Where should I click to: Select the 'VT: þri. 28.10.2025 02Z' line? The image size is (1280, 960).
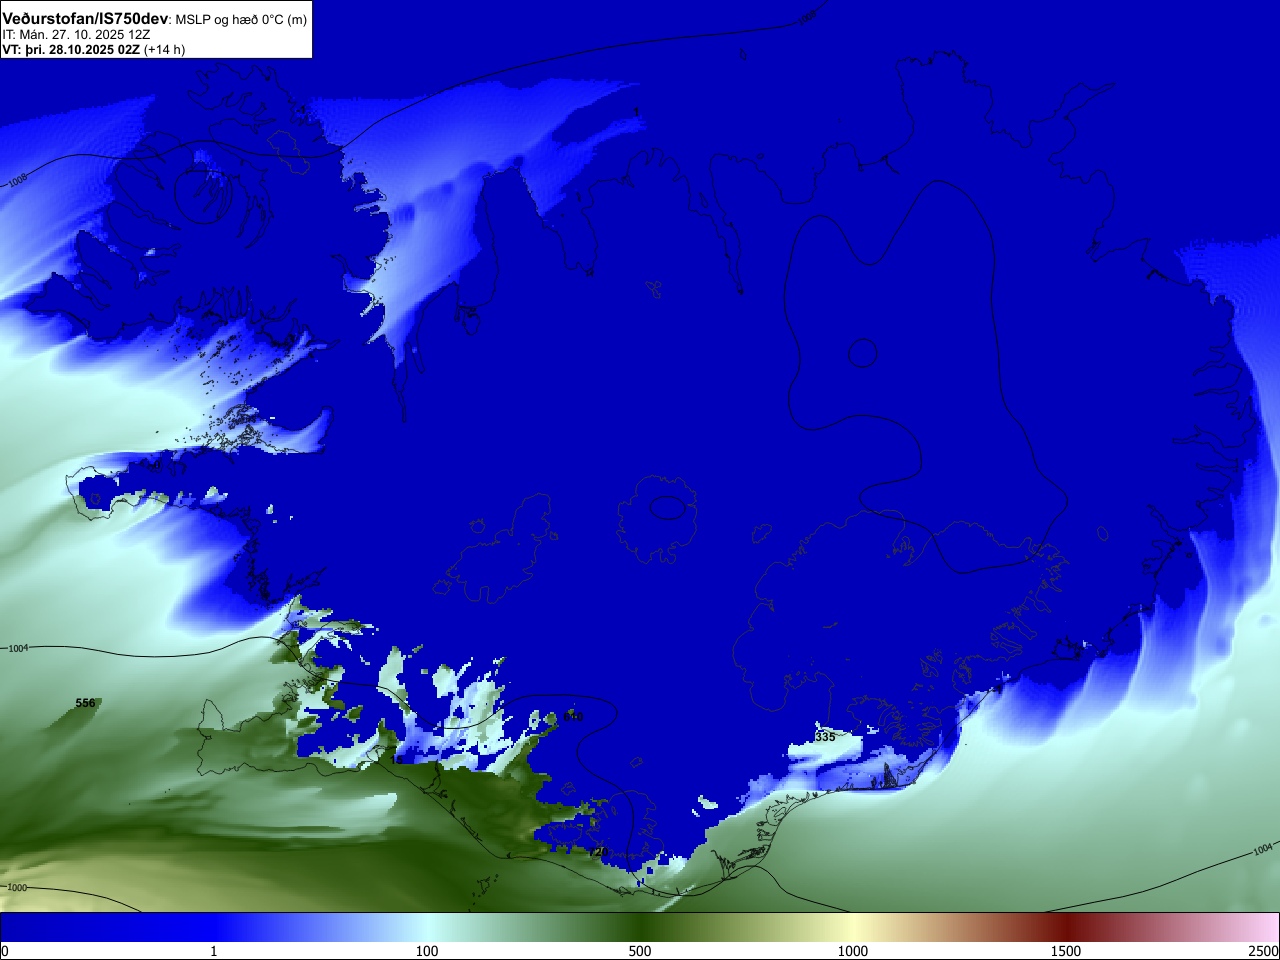pyautogui.click(x=71, y=49)
